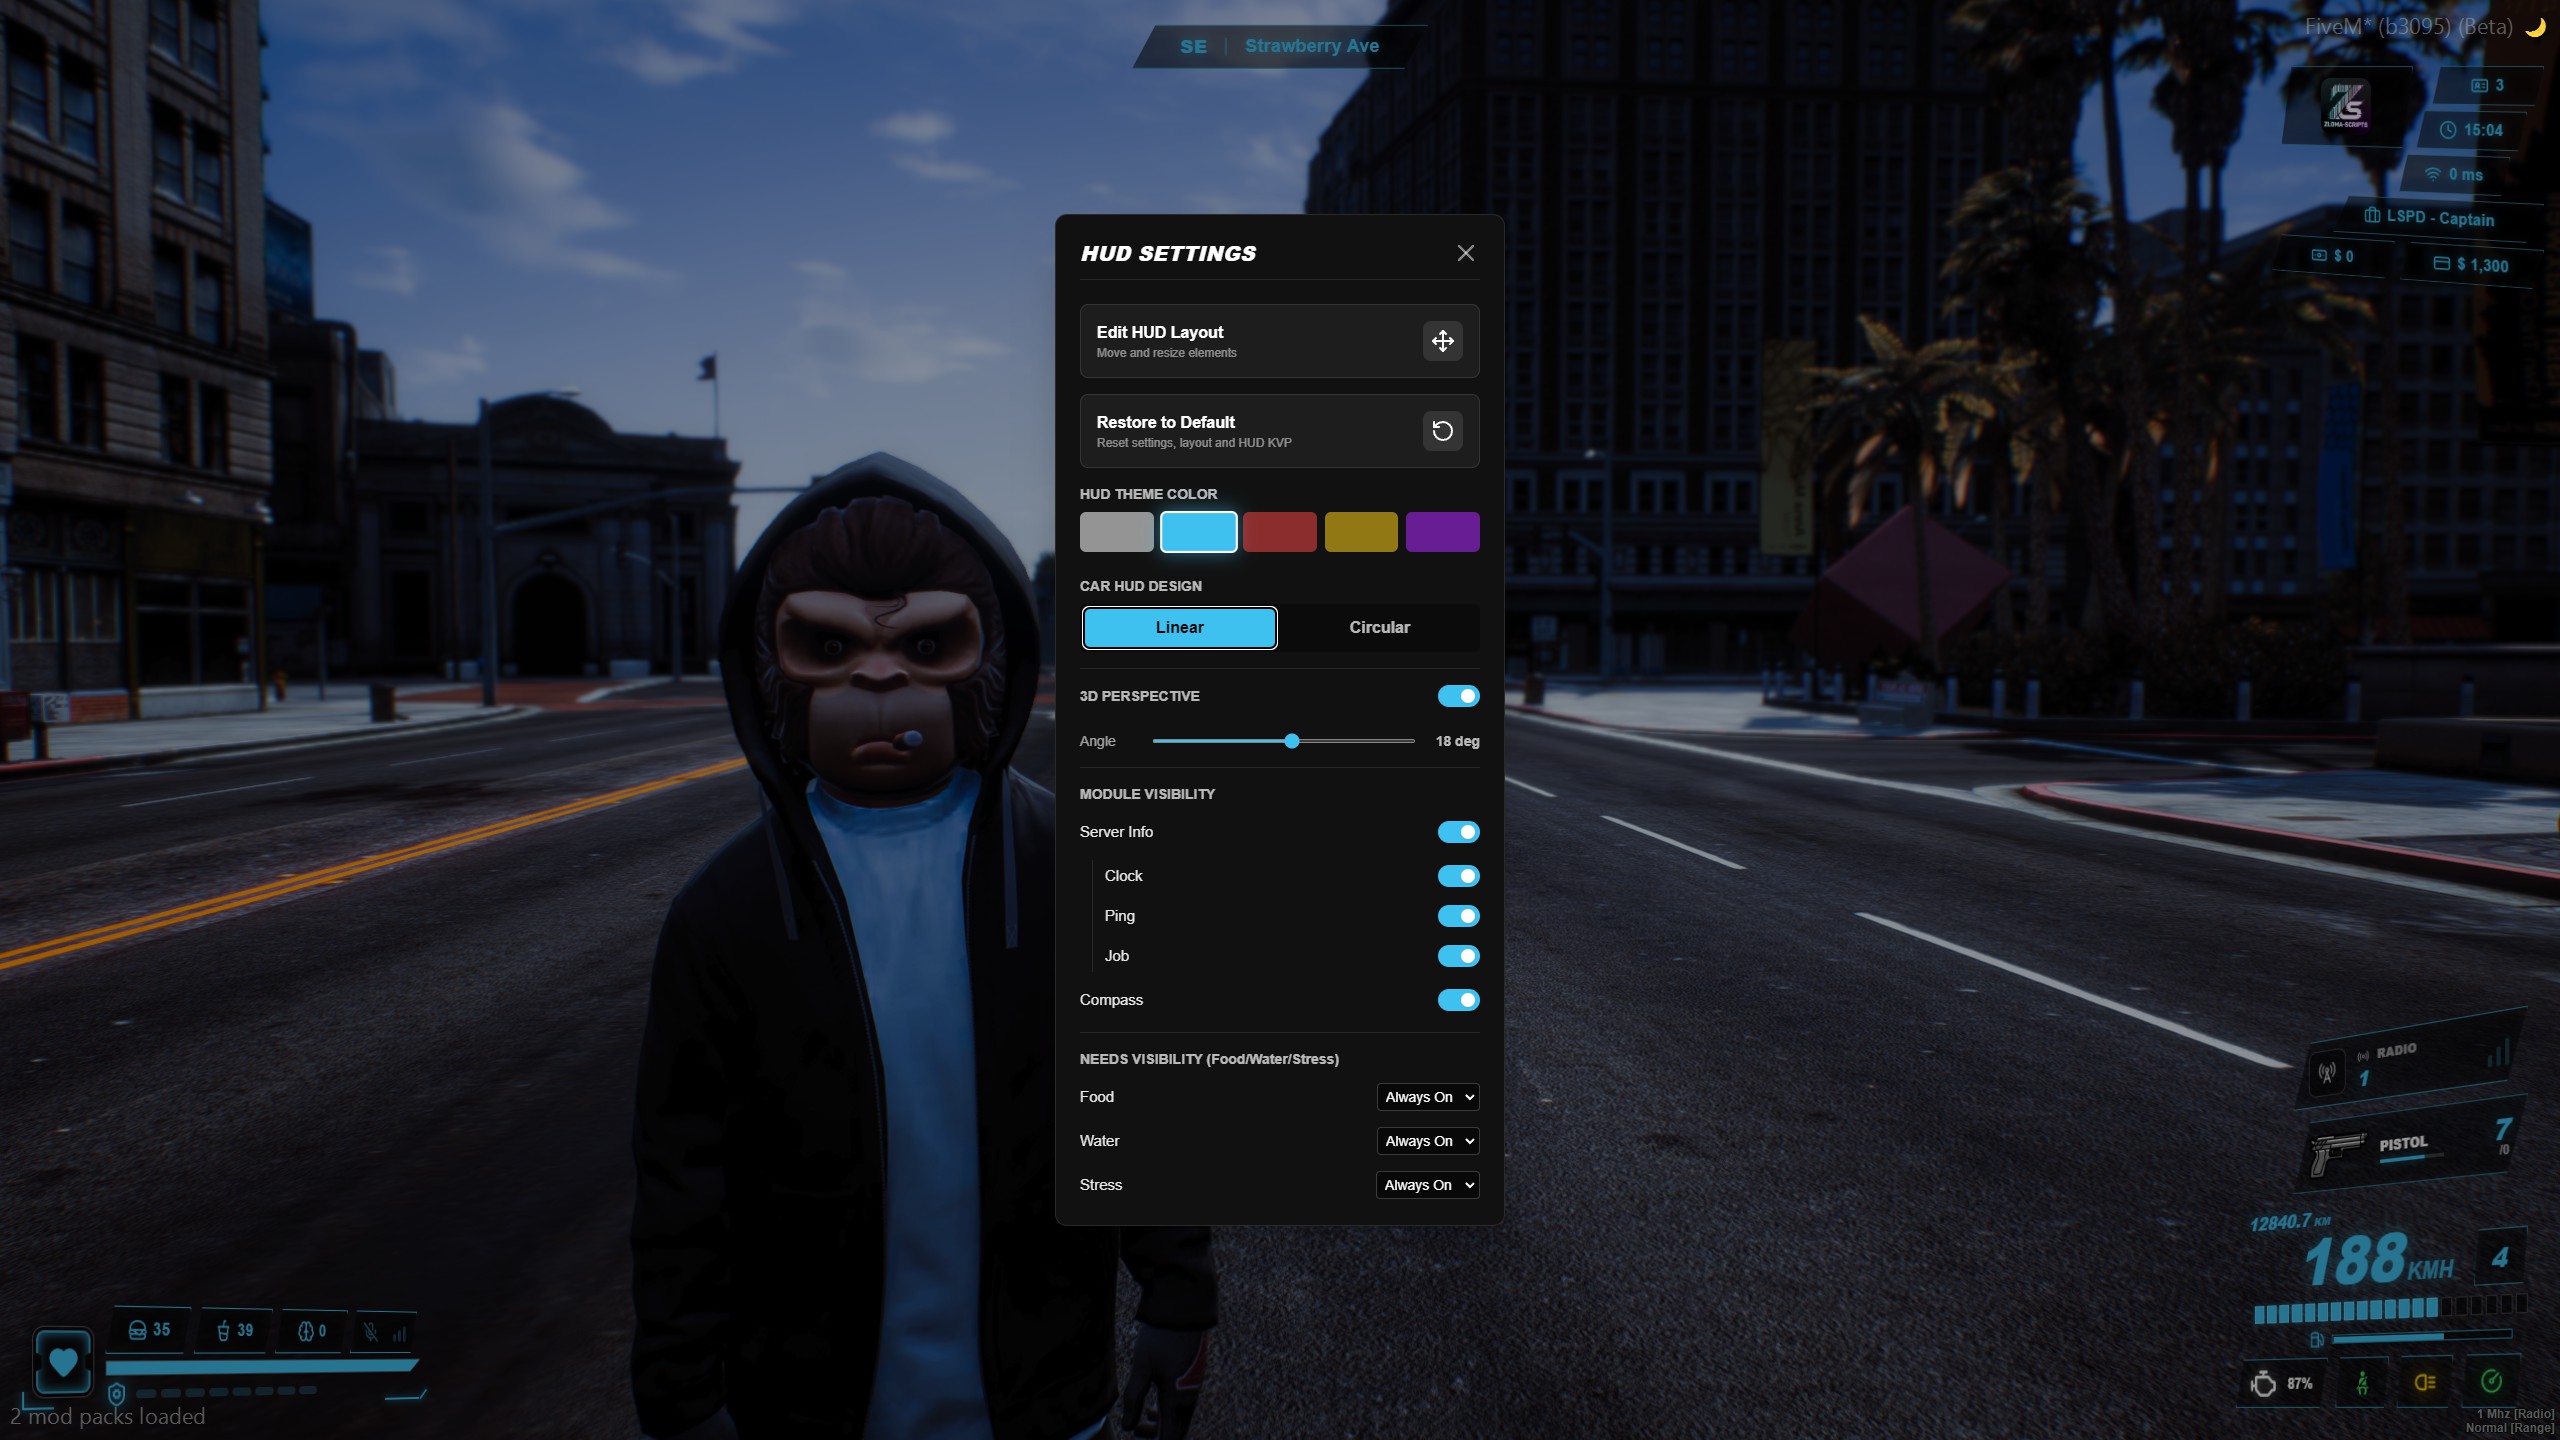
Task: Click the 'FiveM* (b3095) (Beta)' build text
Action: 2408,27
